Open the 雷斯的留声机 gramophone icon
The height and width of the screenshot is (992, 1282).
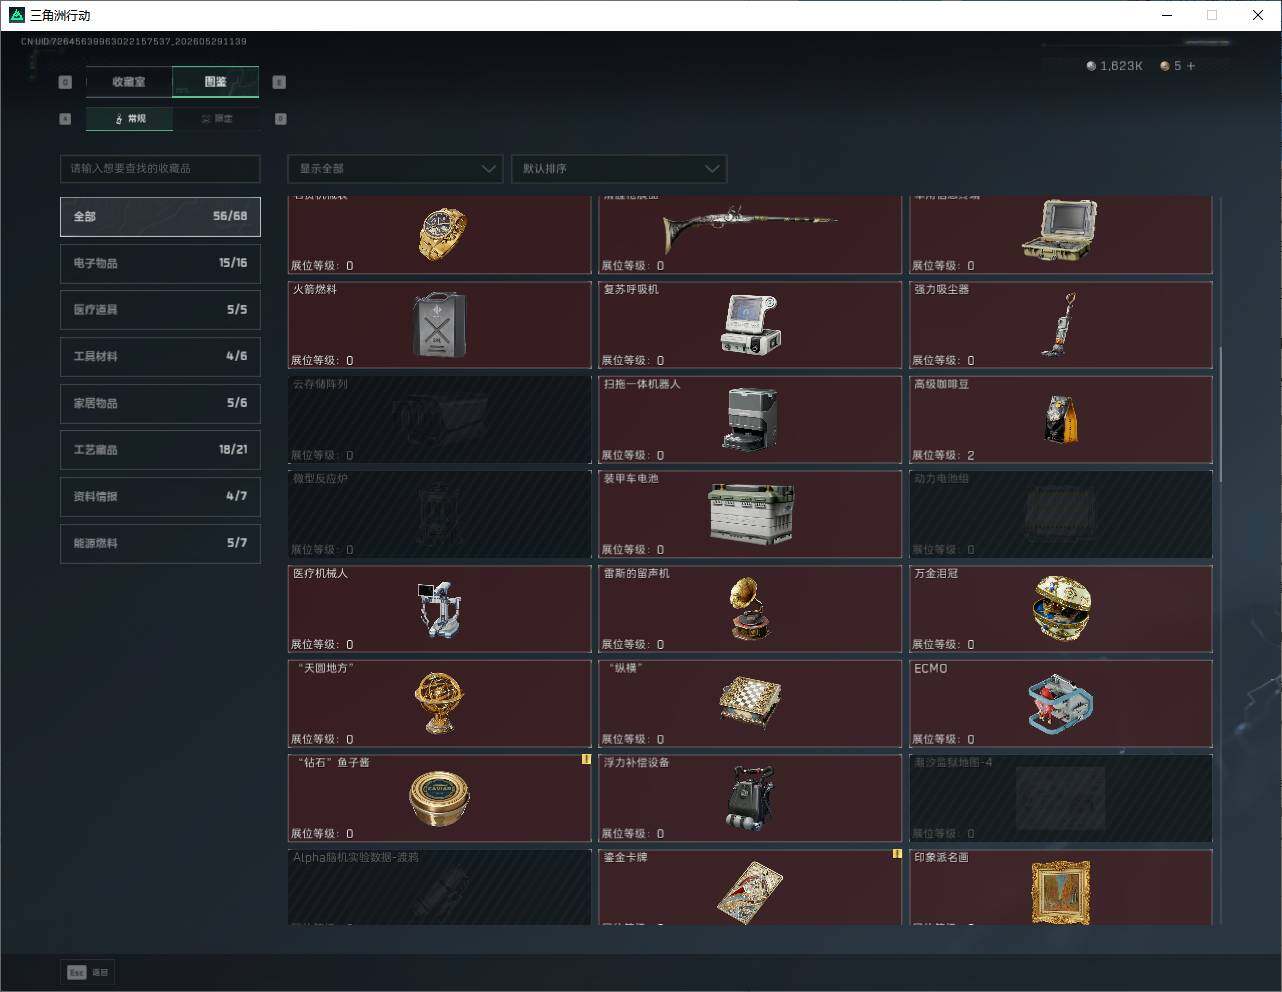pyautogui.click(x=751, y=608)
